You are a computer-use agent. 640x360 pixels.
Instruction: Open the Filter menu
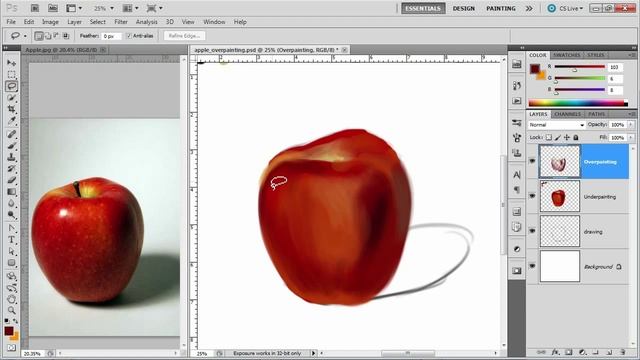point(121,22)
